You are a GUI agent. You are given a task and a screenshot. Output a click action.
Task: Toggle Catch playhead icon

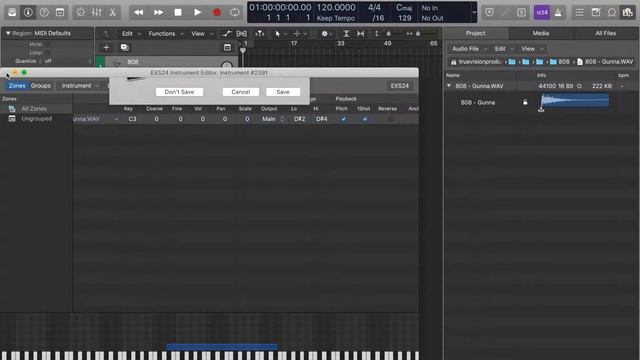(x=260, y=33)
